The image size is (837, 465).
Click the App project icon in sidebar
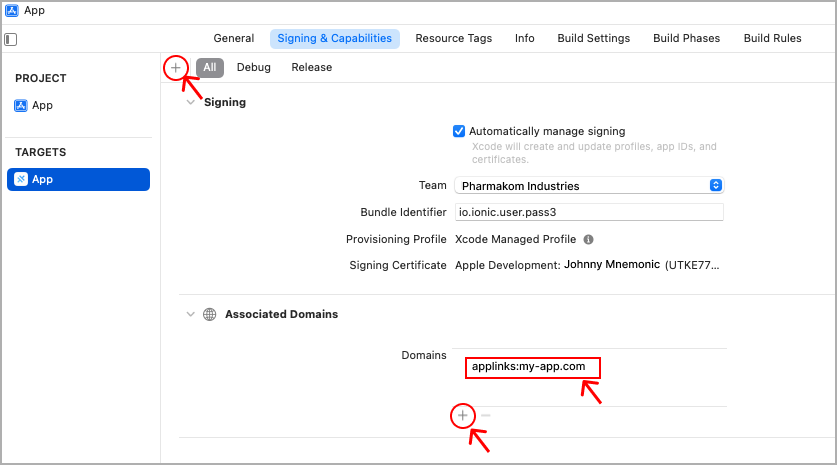(x=21, y=105)
